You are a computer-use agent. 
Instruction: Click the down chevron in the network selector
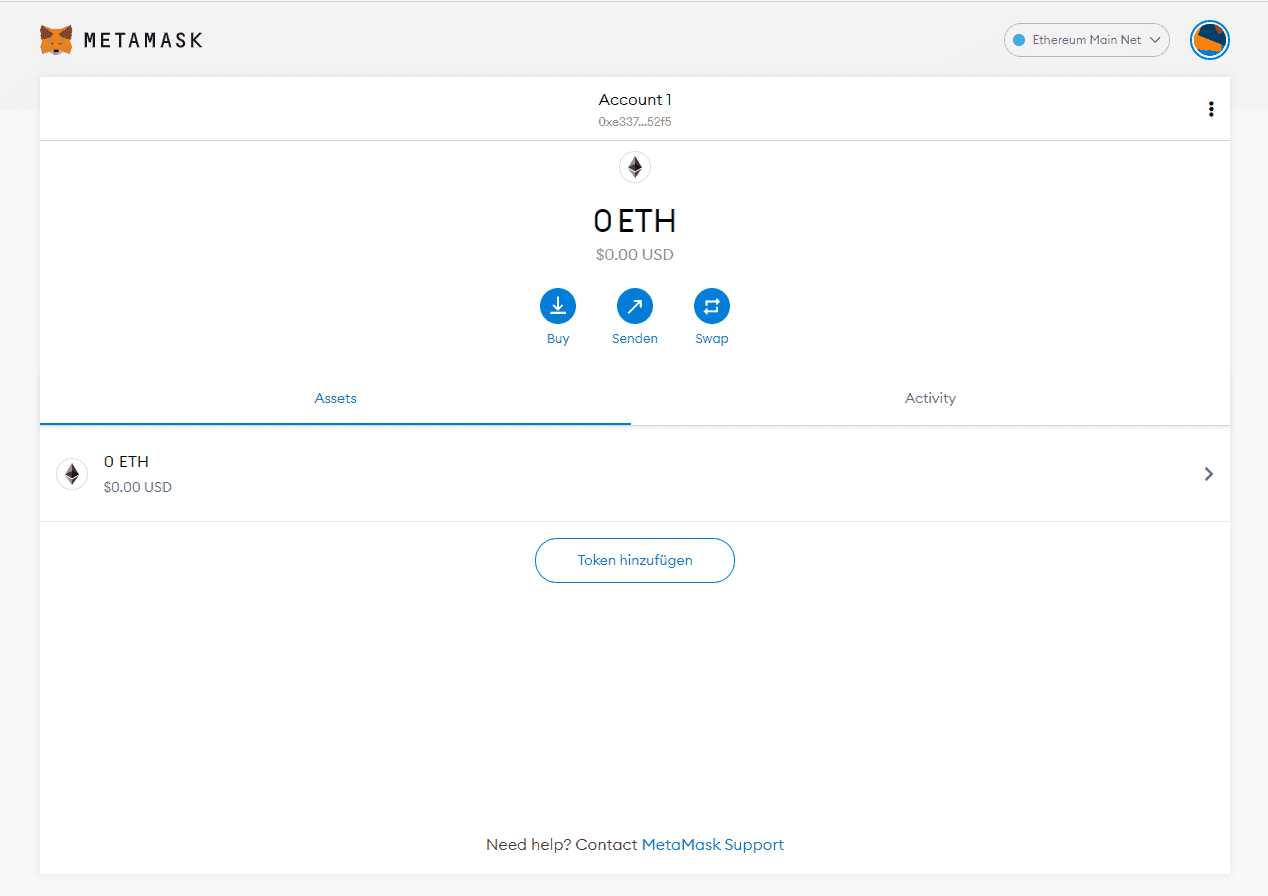pyautogui.click(x=1154, y=40)
